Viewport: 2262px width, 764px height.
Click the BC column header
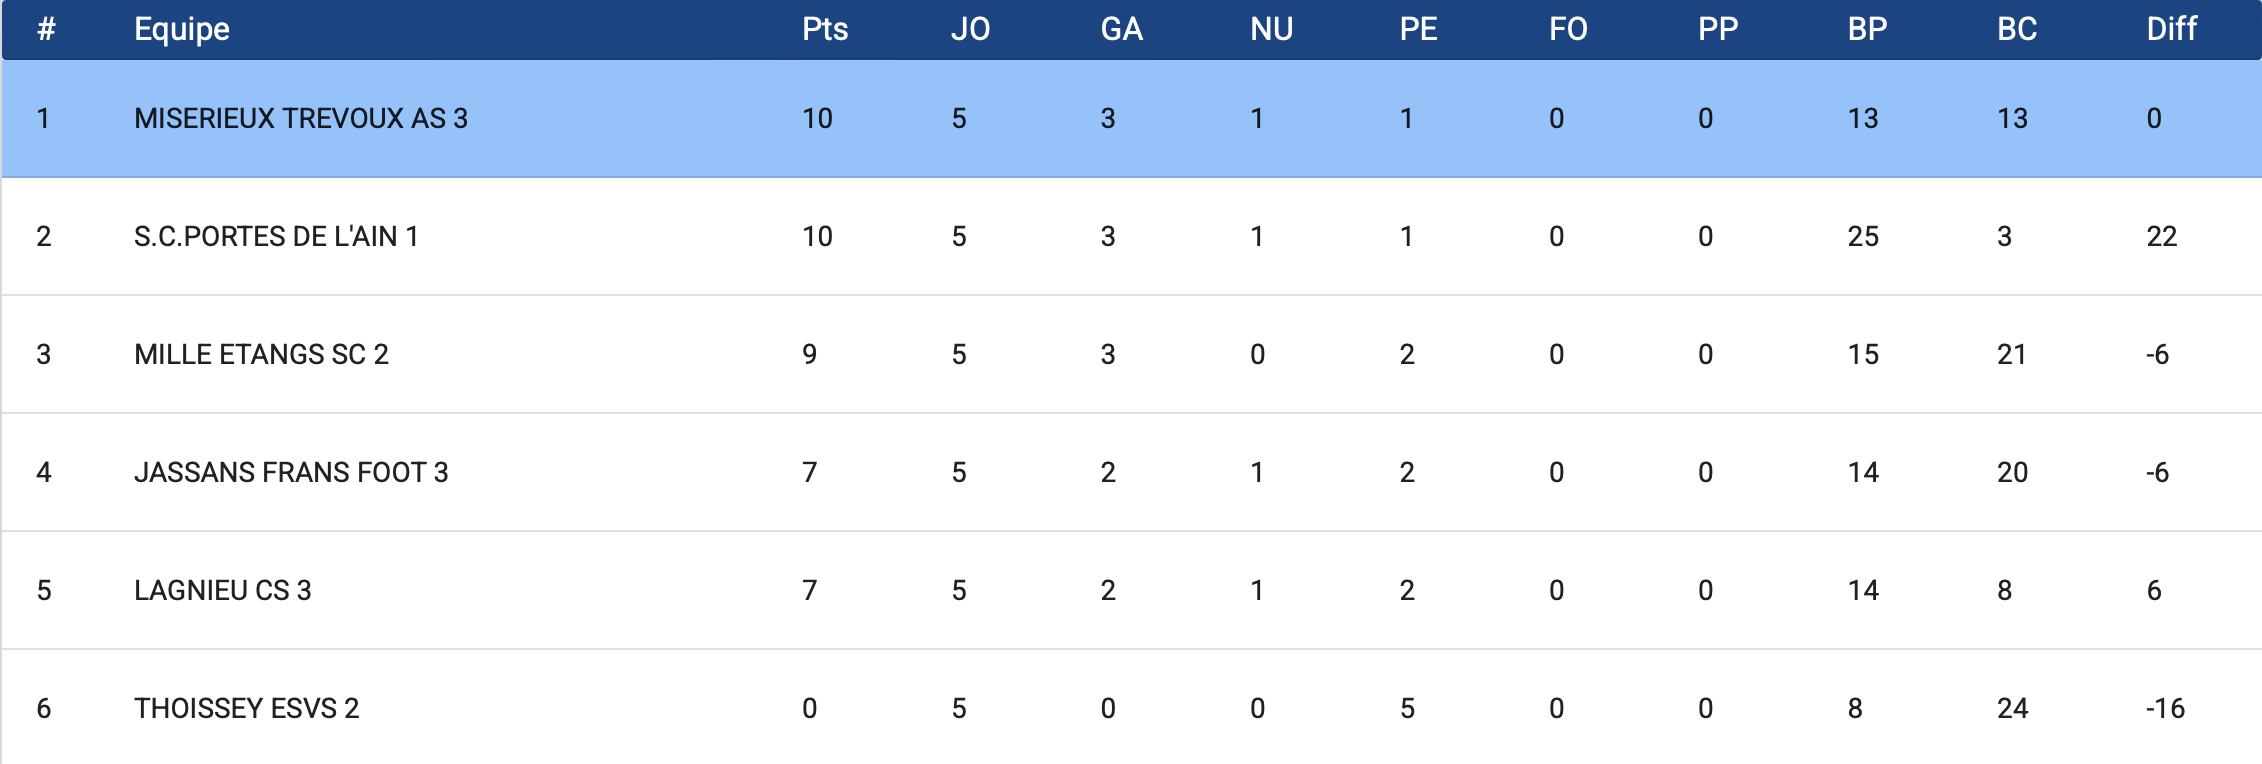(2017, 29)
